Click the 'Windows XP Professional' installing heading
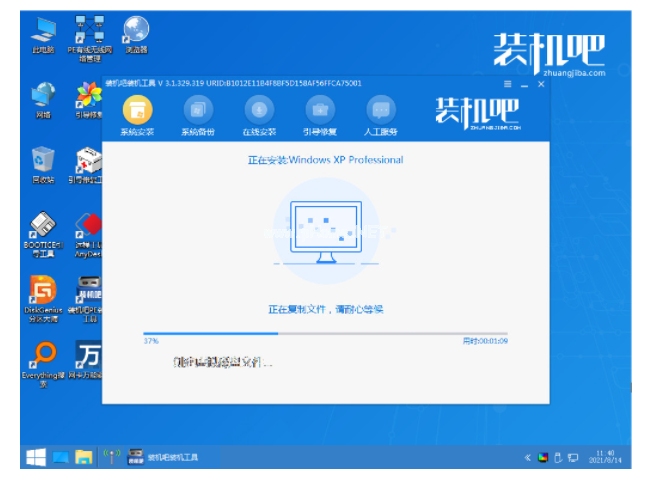Screen dimensions: 660x481 325,160
